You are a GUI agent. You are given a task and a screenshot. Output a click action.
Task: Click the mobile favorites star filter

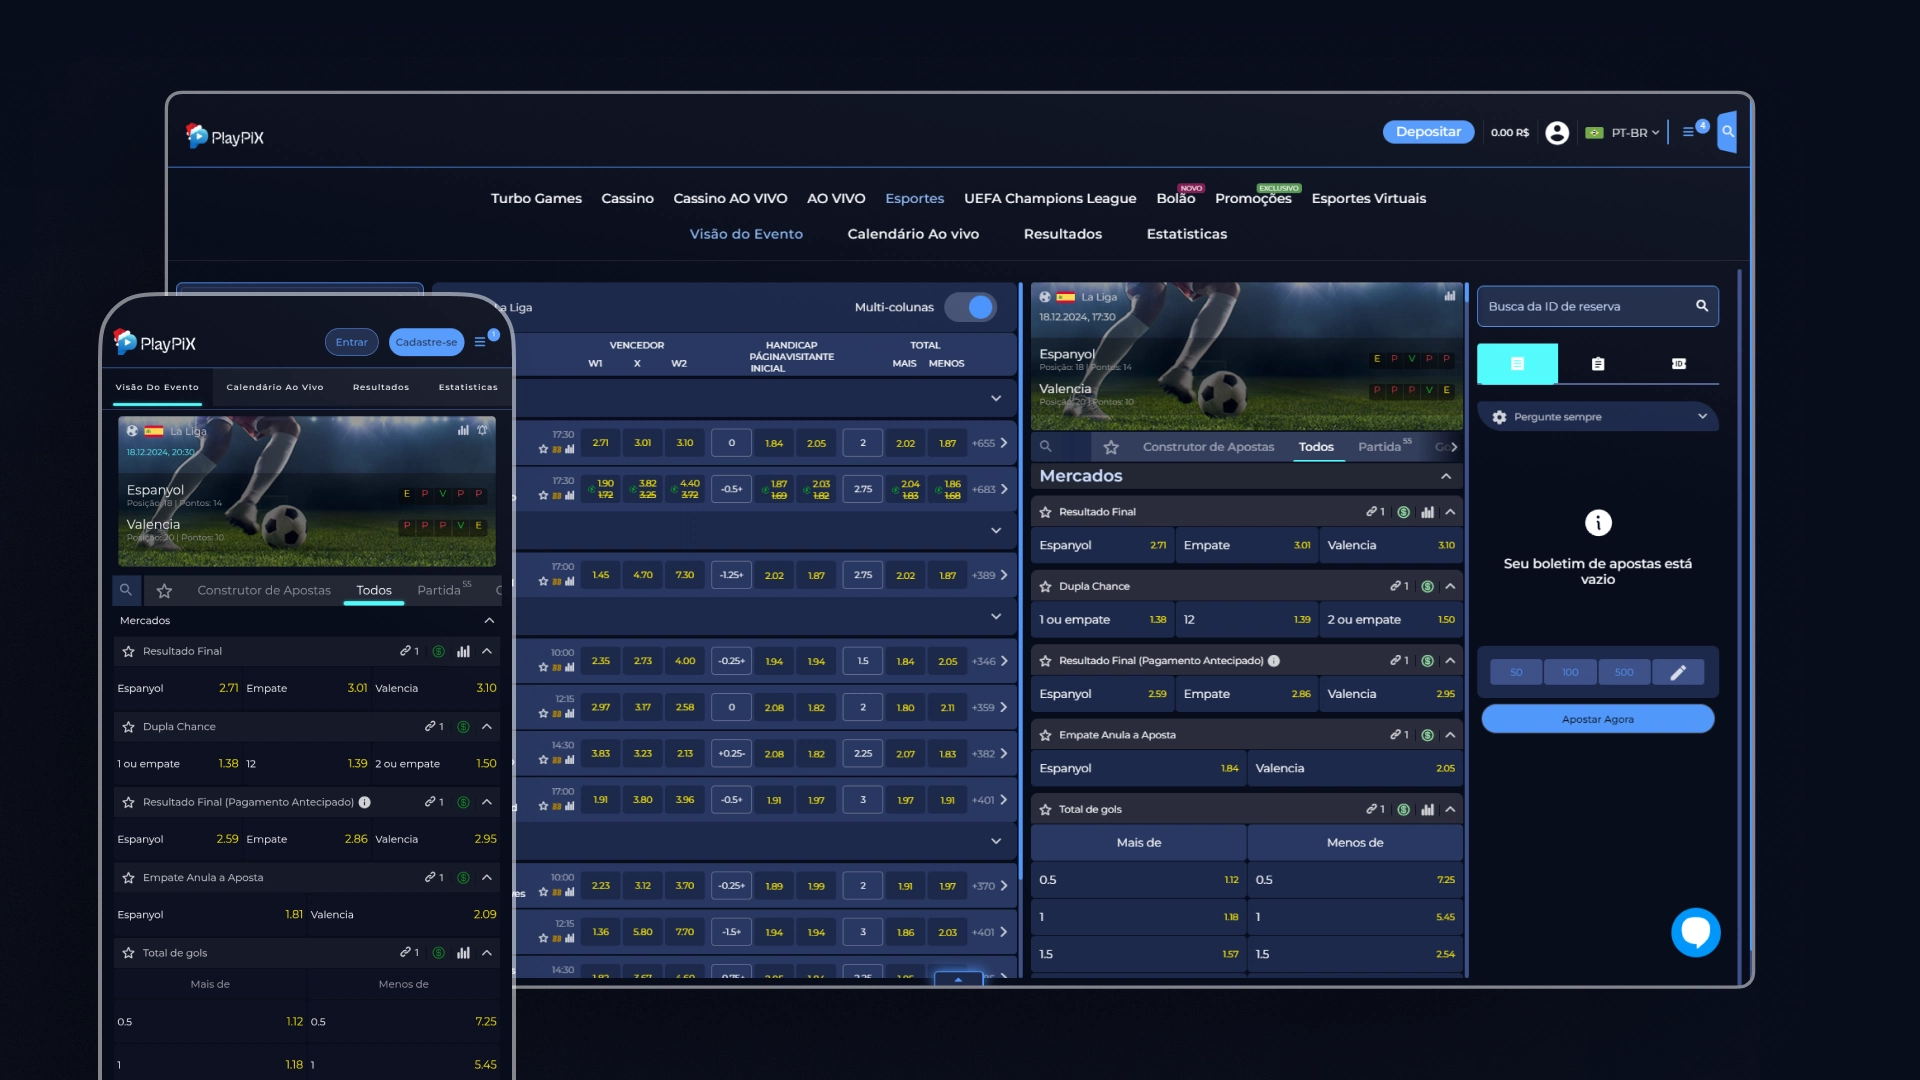pos(165,591)
